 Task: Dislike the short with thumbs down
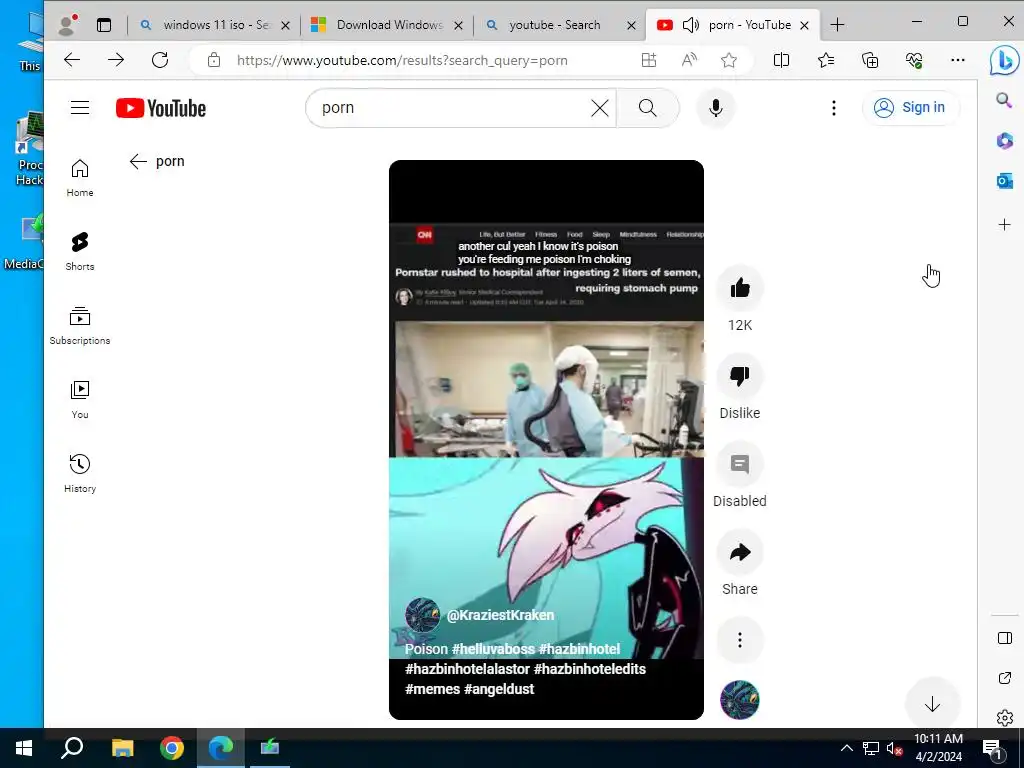[x=740, y=376]
